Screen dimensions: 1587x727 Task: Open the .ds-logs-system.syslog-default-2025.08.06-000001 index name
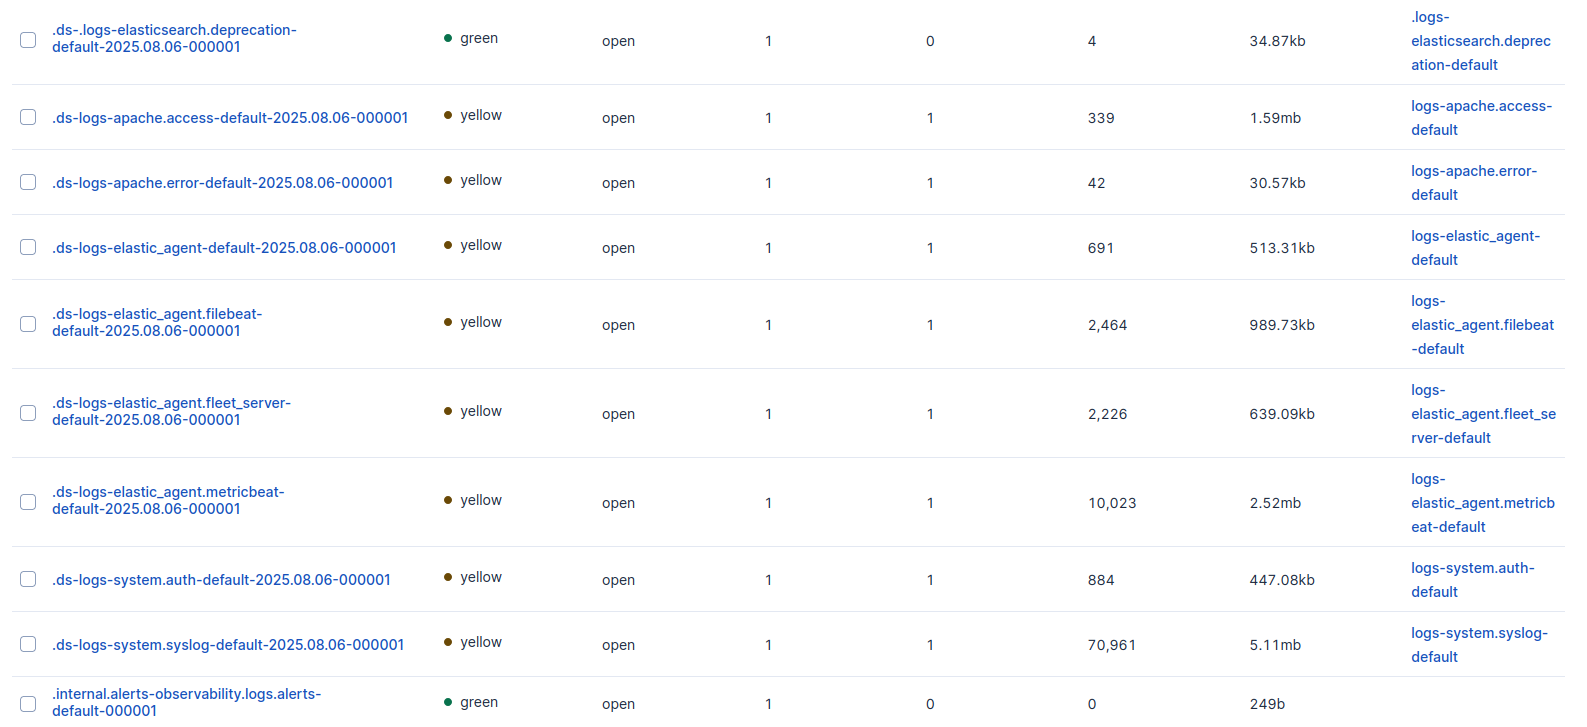click(228, 645)
